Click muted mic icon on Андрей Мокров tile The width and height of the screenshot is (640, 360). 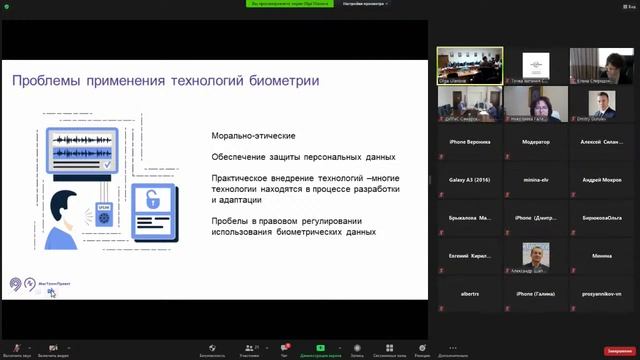click(573, 195)
